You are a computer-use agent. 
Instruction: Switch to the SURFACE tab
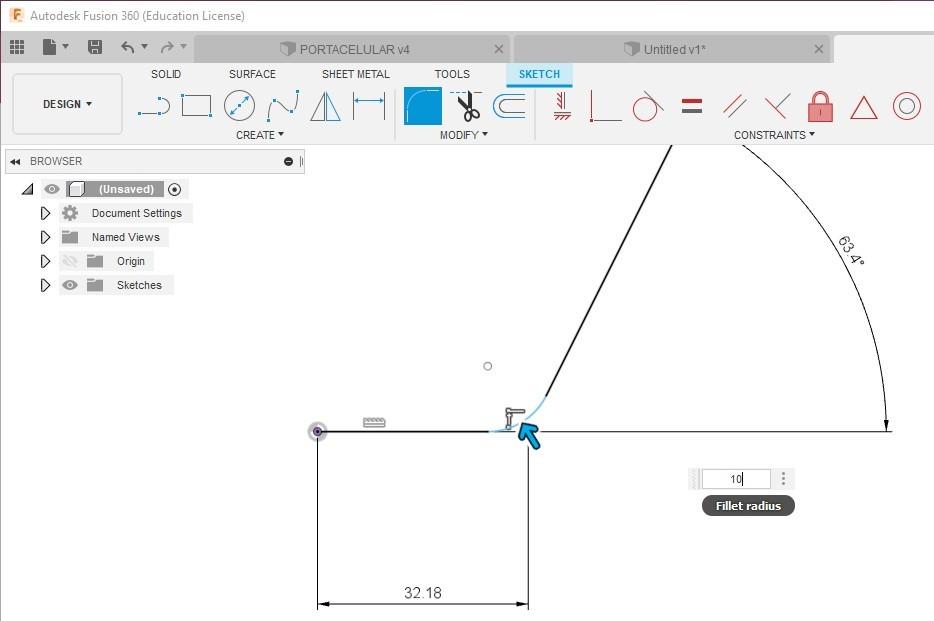(252, 74)
